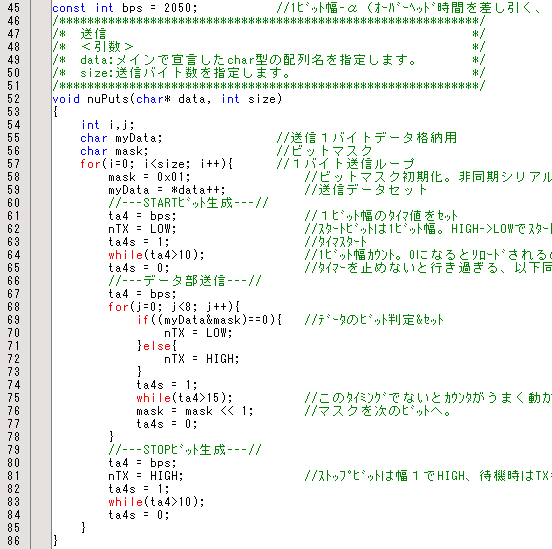Click the 'char myData;' declaration

click(x=121, y=138)
